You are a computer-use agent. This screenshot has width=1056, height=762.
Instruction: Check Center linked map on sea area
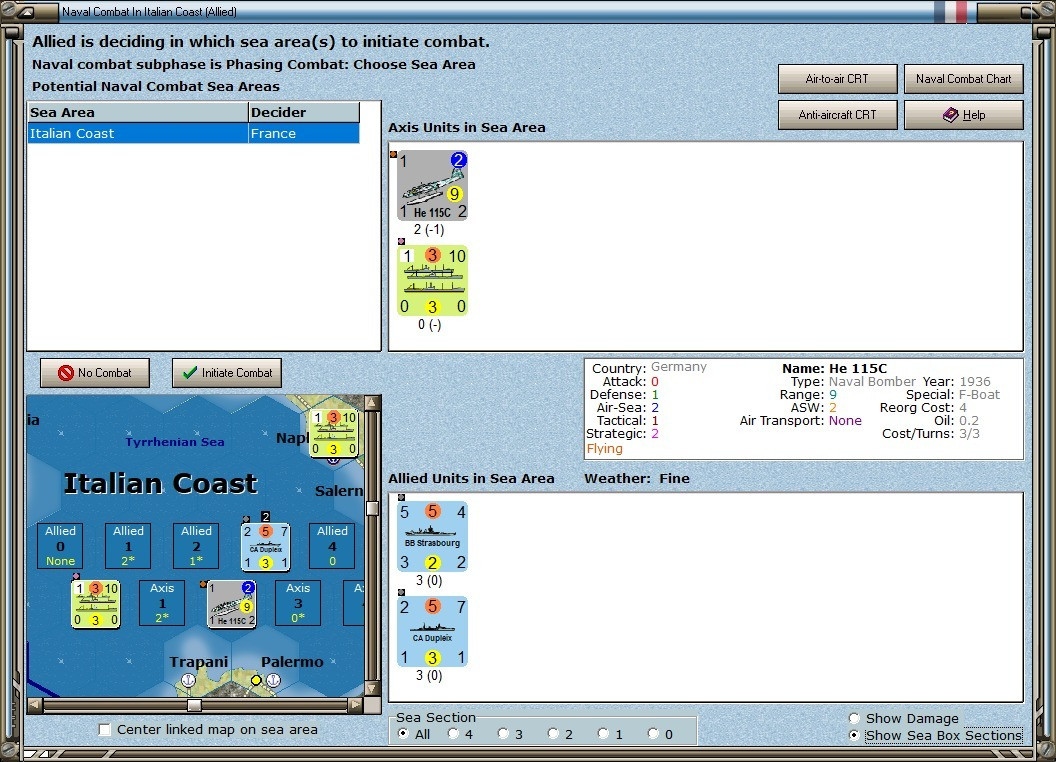[x=105, y=730]
